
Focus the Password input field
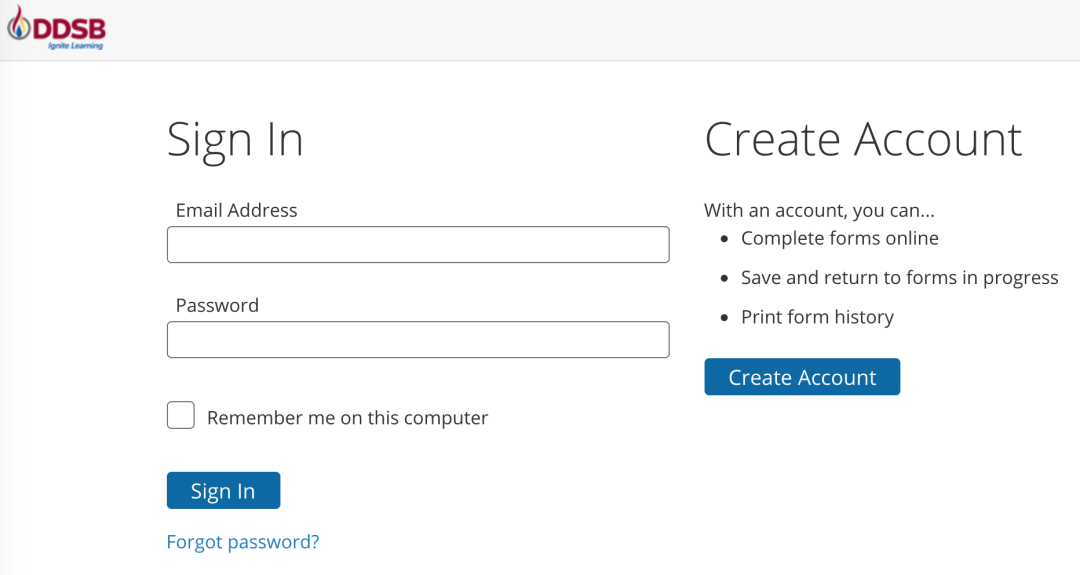coord(417,340)
